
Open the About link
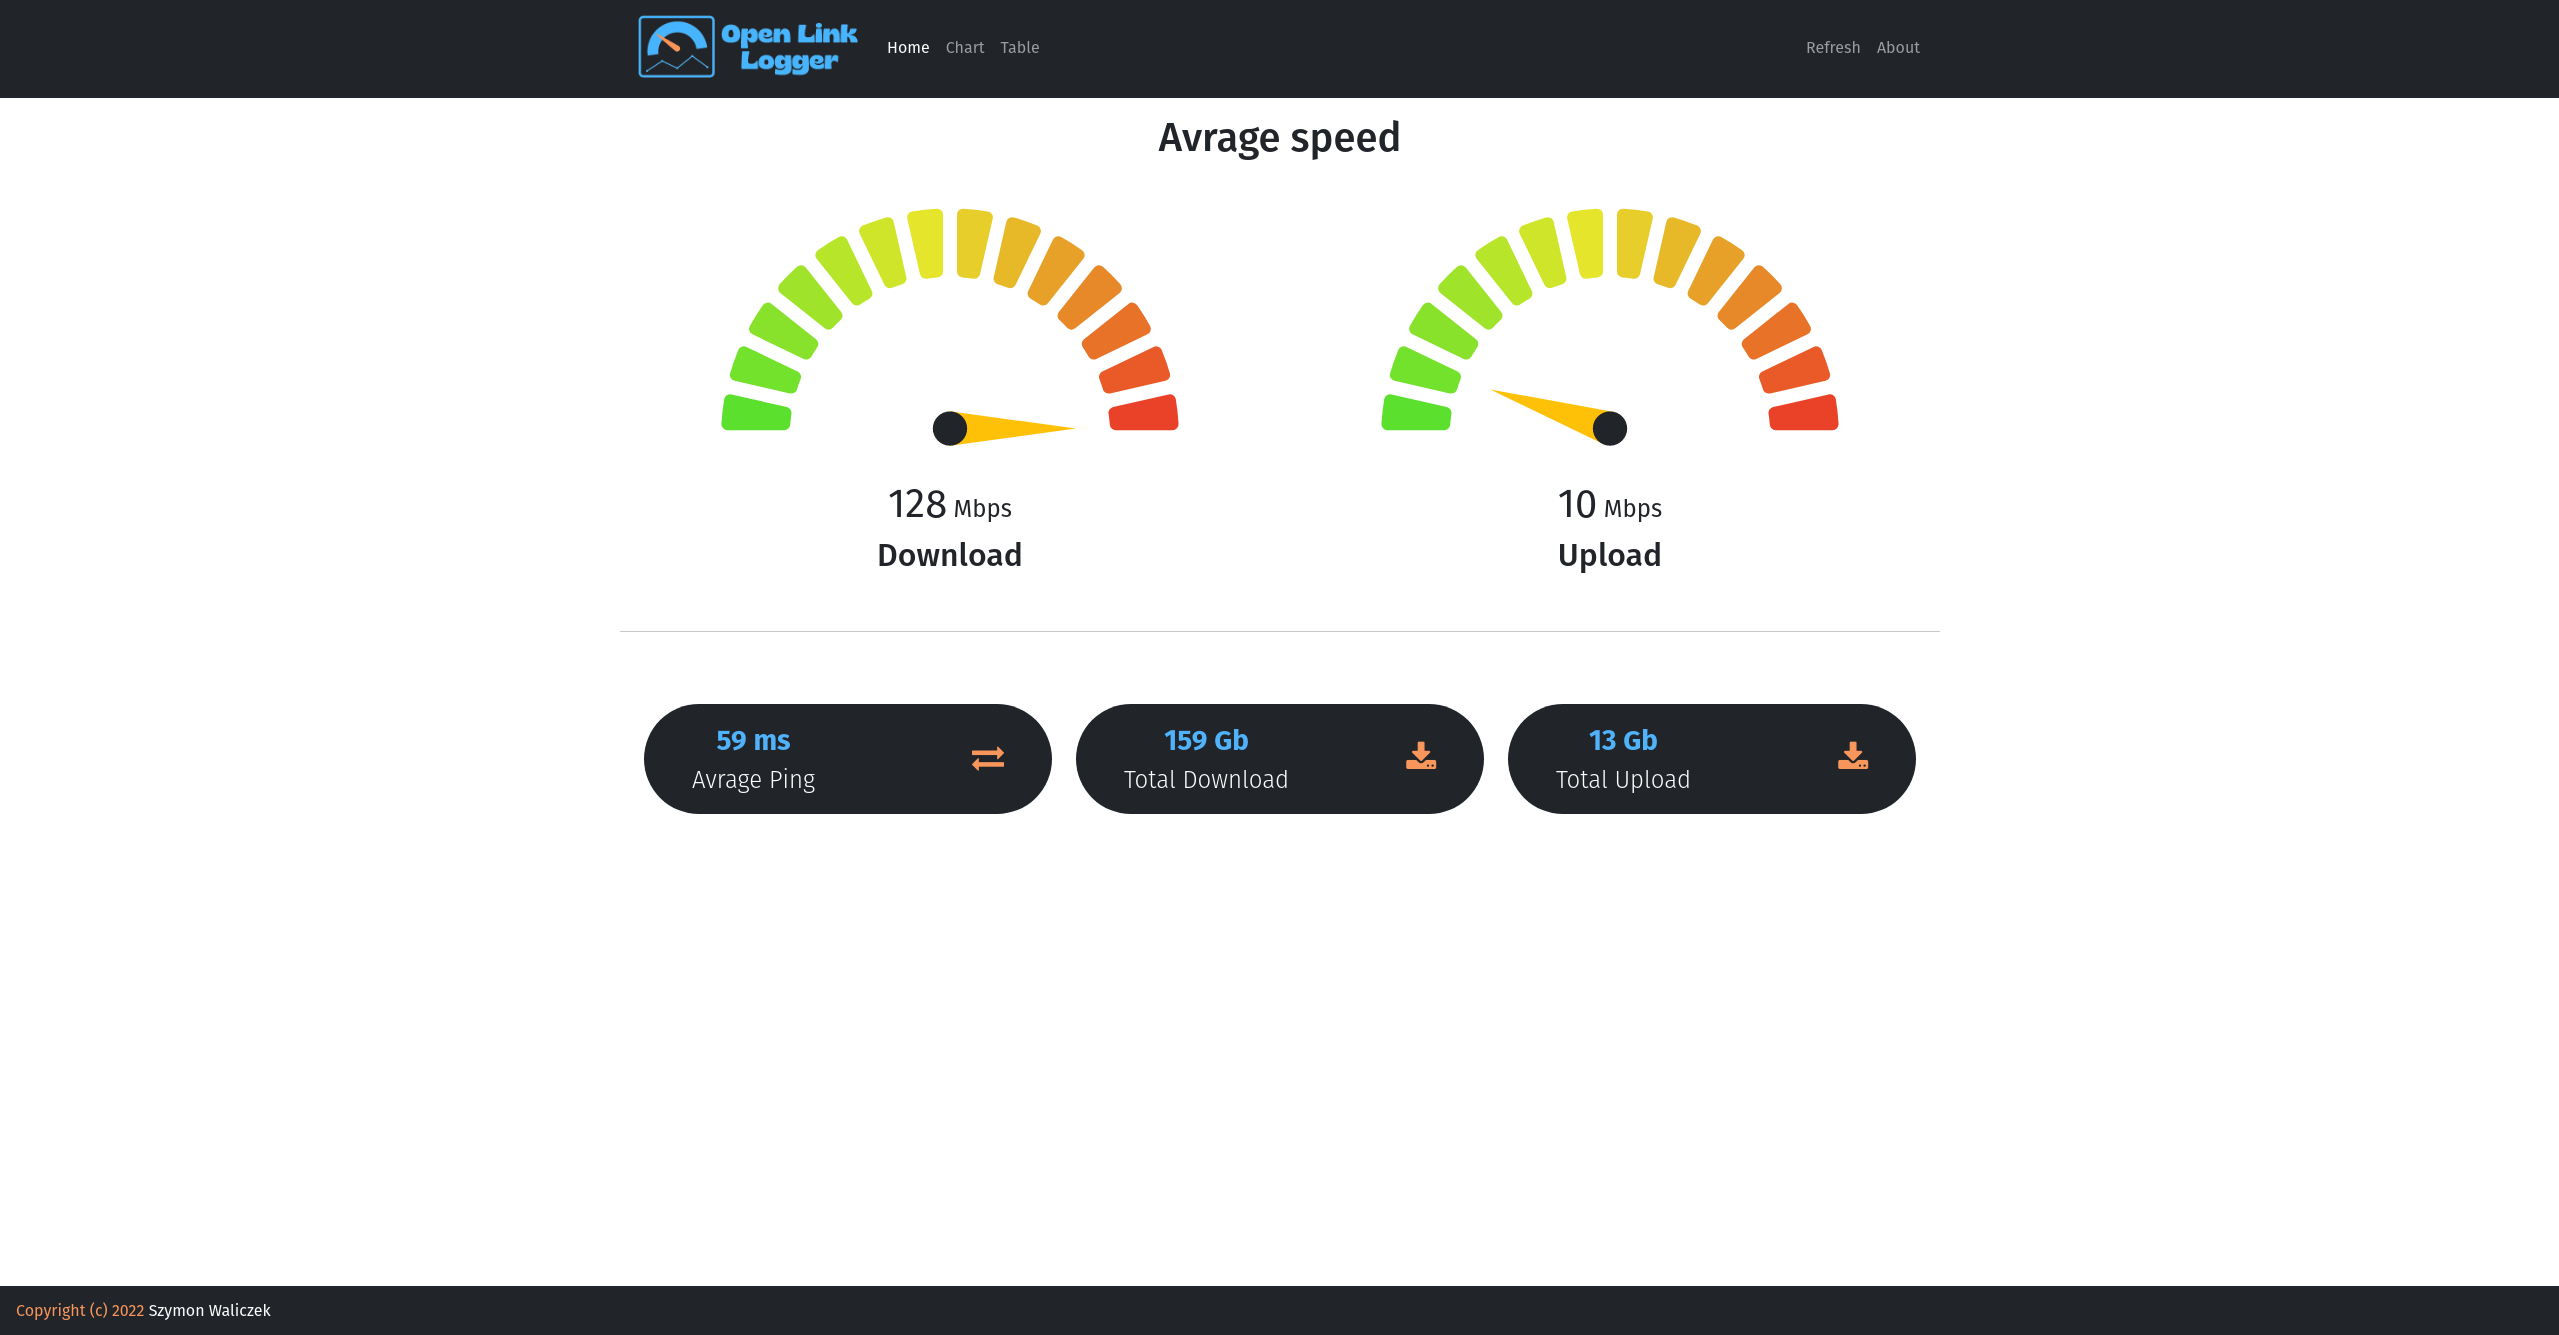pos(1897,48)
